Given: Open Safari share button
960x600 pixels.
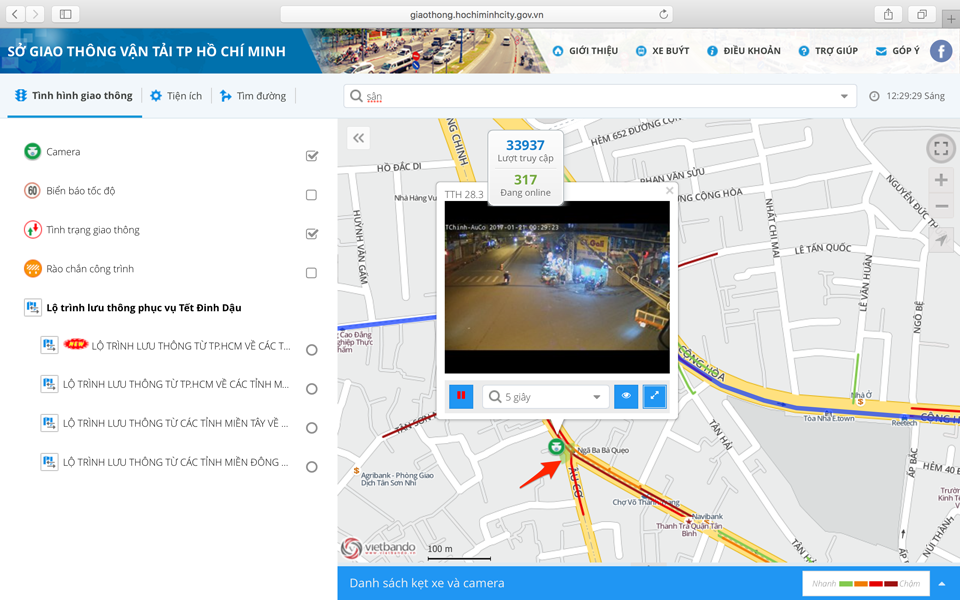Looking at the screenshot, I should coord(888,14).
